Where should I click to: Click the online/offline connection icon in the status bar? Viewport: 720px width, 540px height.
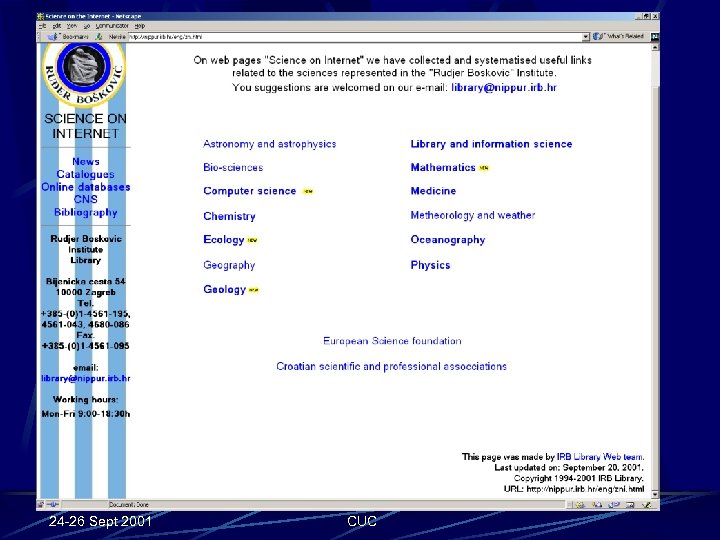pos(52,505)
